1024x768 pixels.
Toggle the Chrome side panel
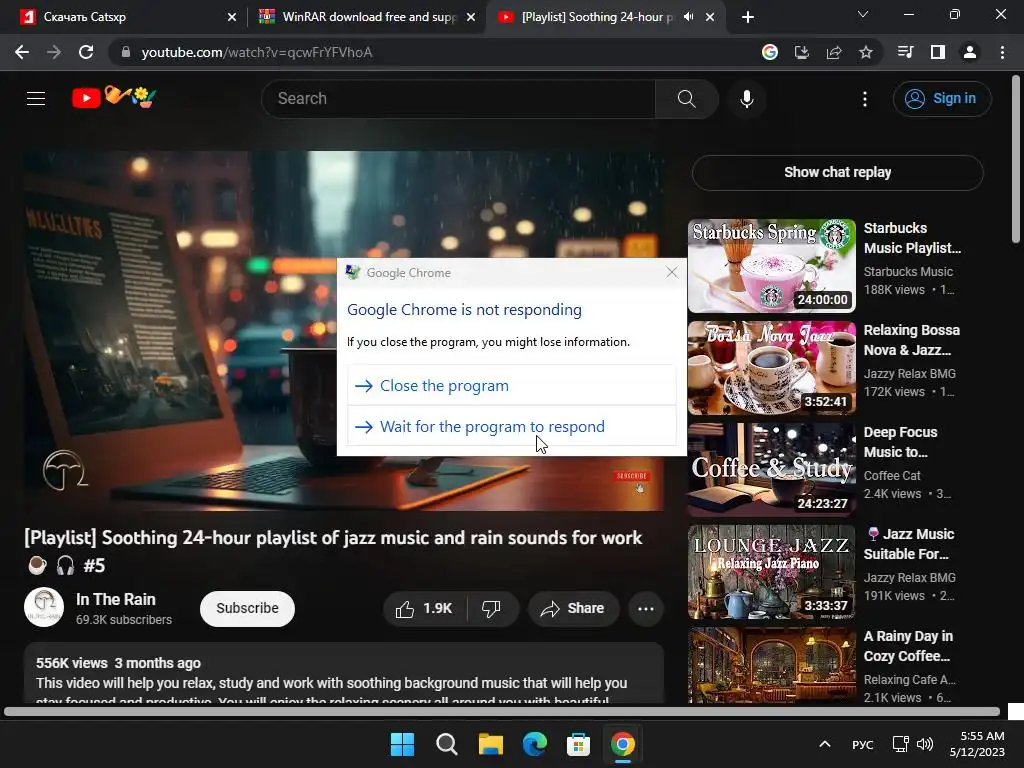point(938,52)
